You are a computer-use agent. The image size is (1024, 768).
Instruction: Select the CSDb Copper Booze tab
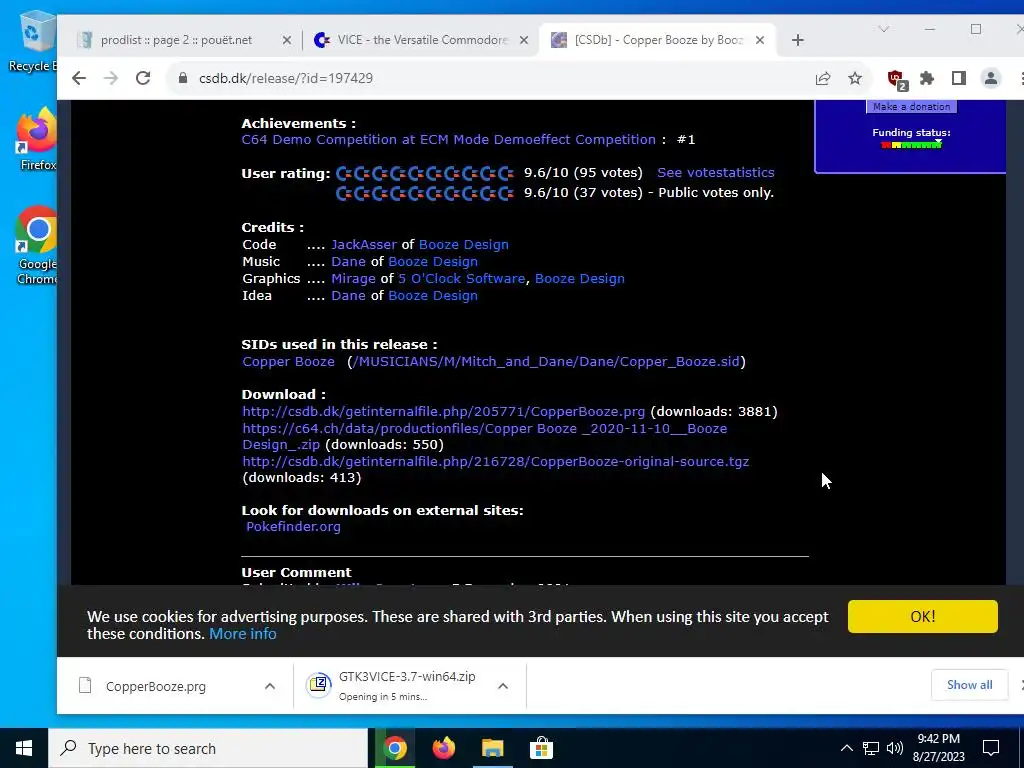pyautogui.click(x=658, y=40)
